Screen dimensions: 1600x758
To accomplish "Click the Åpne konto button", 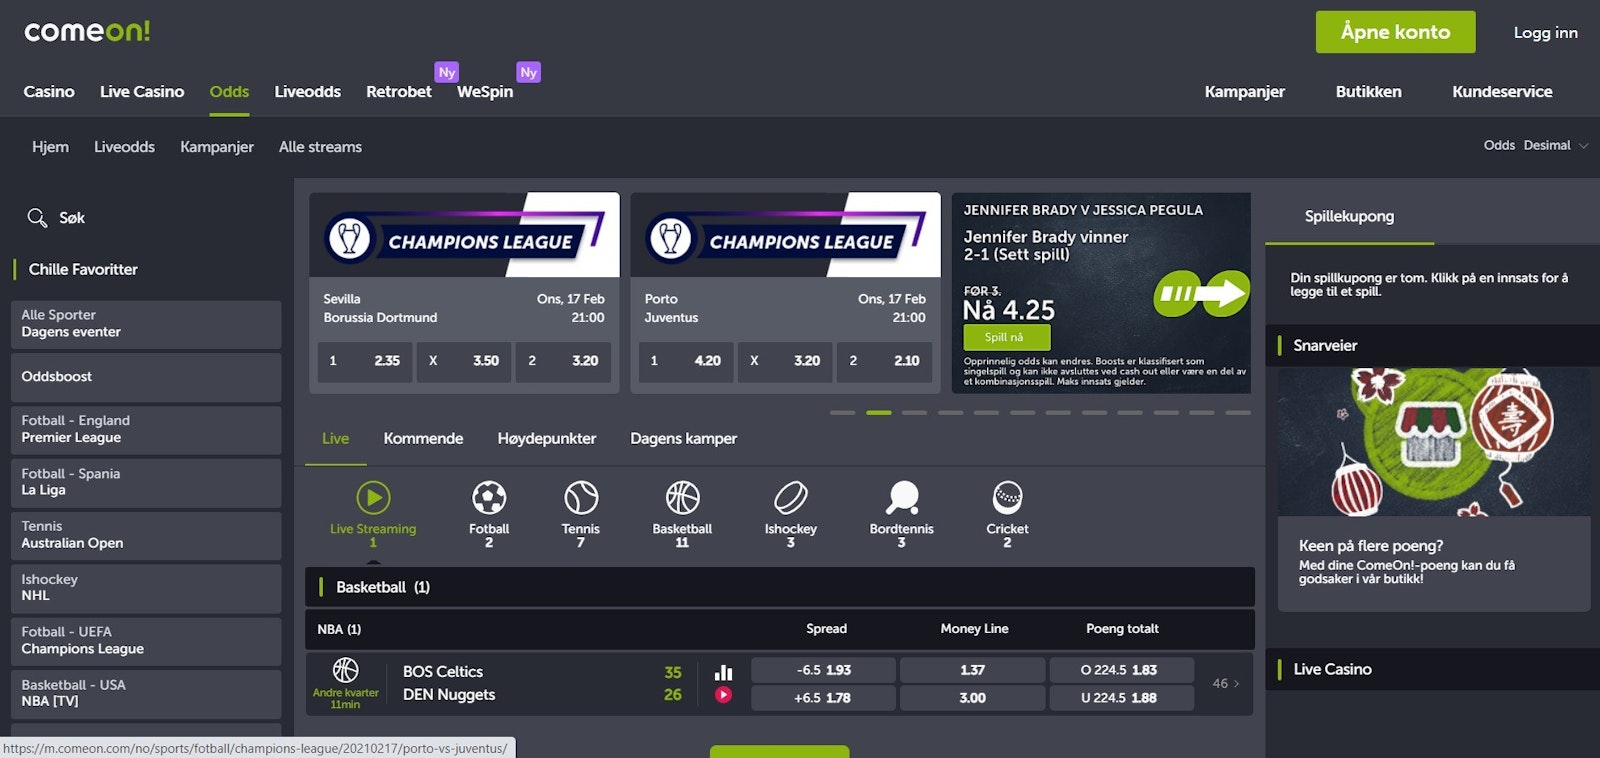I will (x=1394, y=32).
